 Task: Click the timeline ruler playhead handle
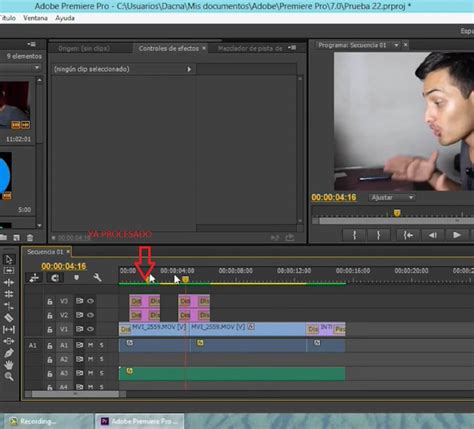click(186, 279)
